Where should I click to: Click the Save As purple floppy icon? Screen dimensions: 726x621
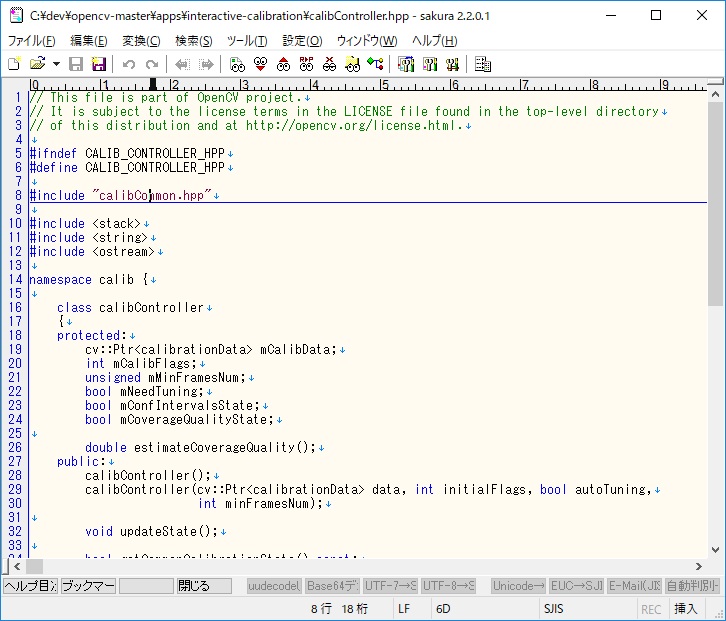pyautogui.click(x=98, y=64)
